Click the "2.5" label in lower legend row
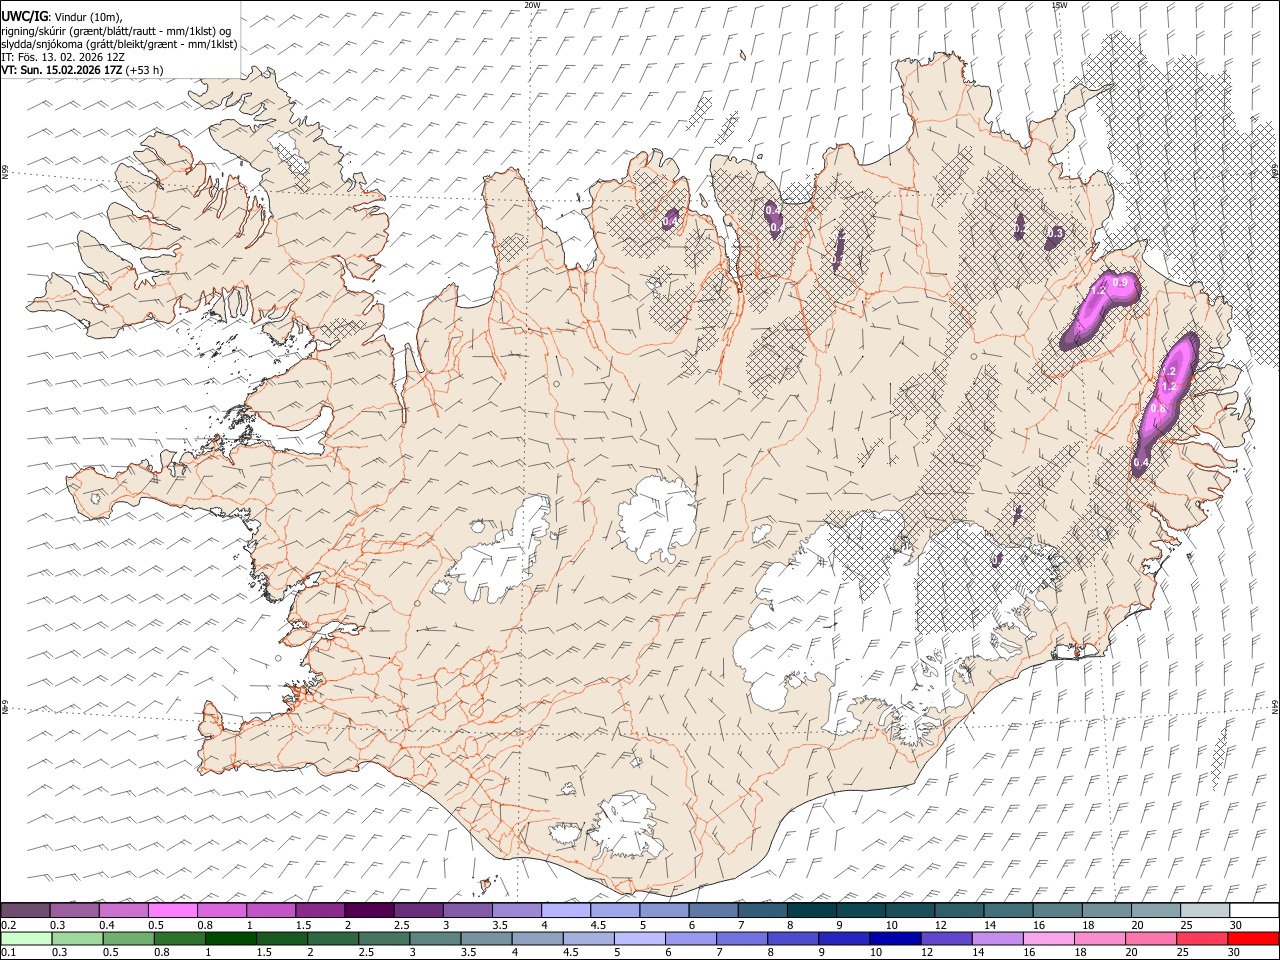 pos(365,953)
